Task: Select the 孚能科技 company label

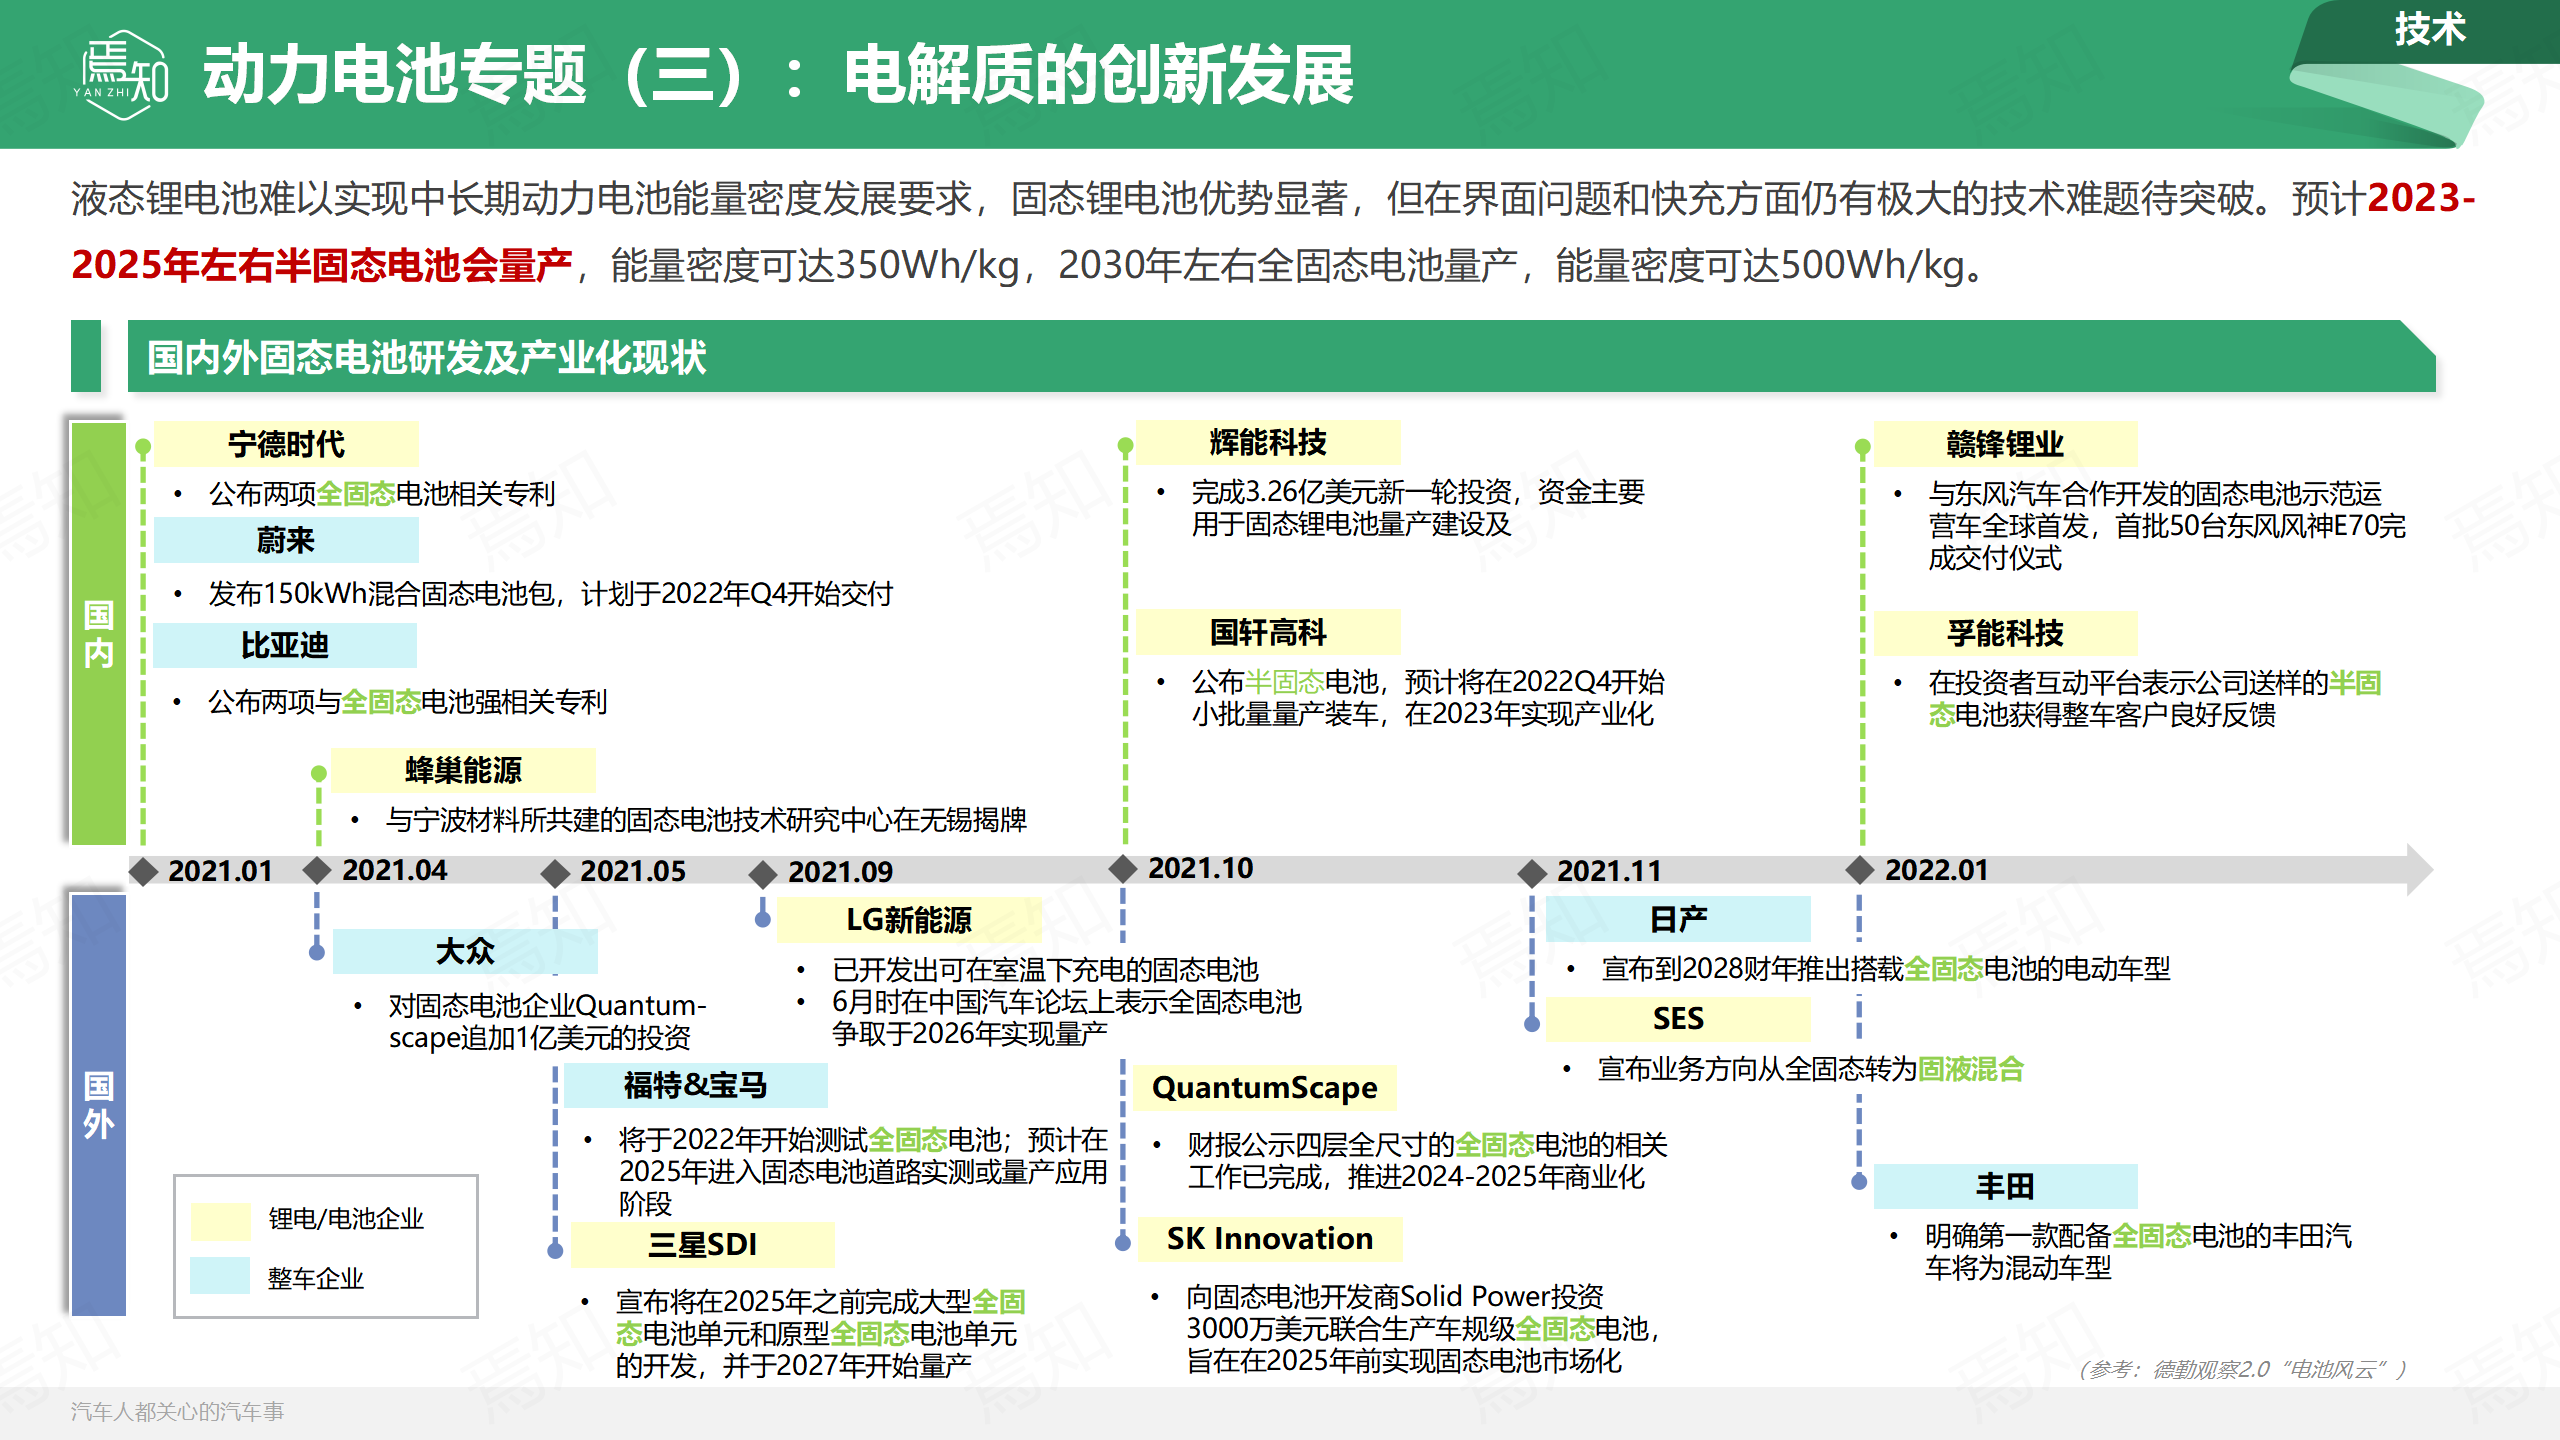Action: pos(2005,633)
